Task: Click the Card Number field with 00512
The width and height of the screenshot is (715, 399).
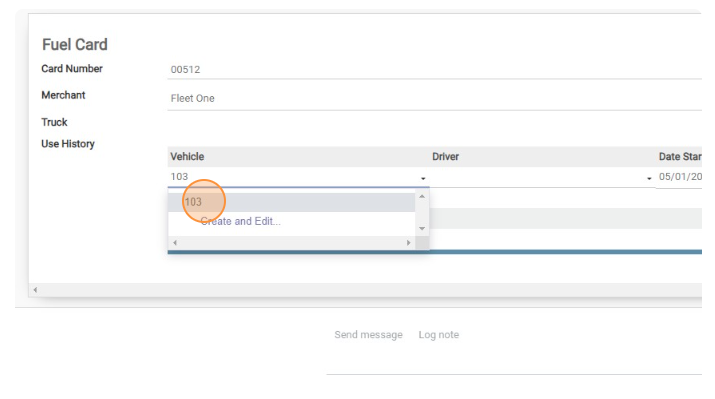Action: point(434,70)
